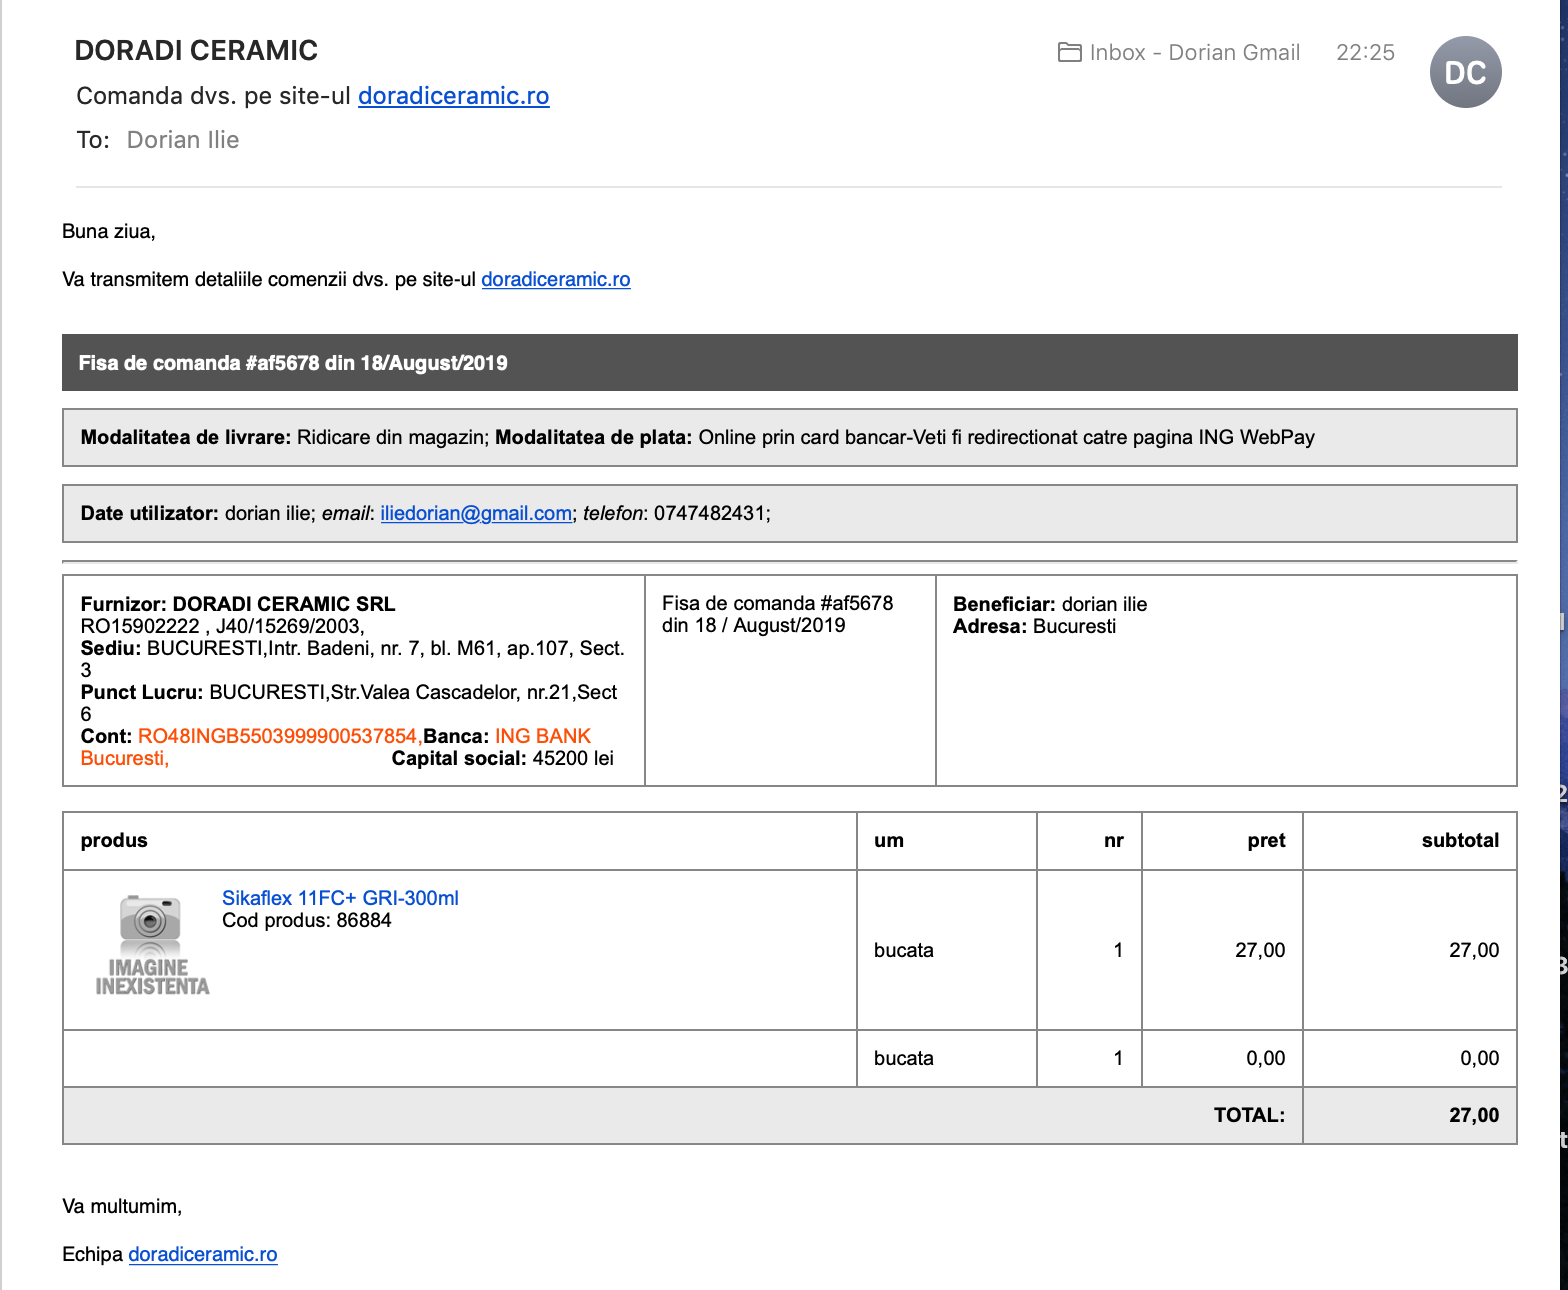Click the Inbox folder icon
Image resolution: width=1568 pixels, height=1290 pixels.
[1069, 52]
